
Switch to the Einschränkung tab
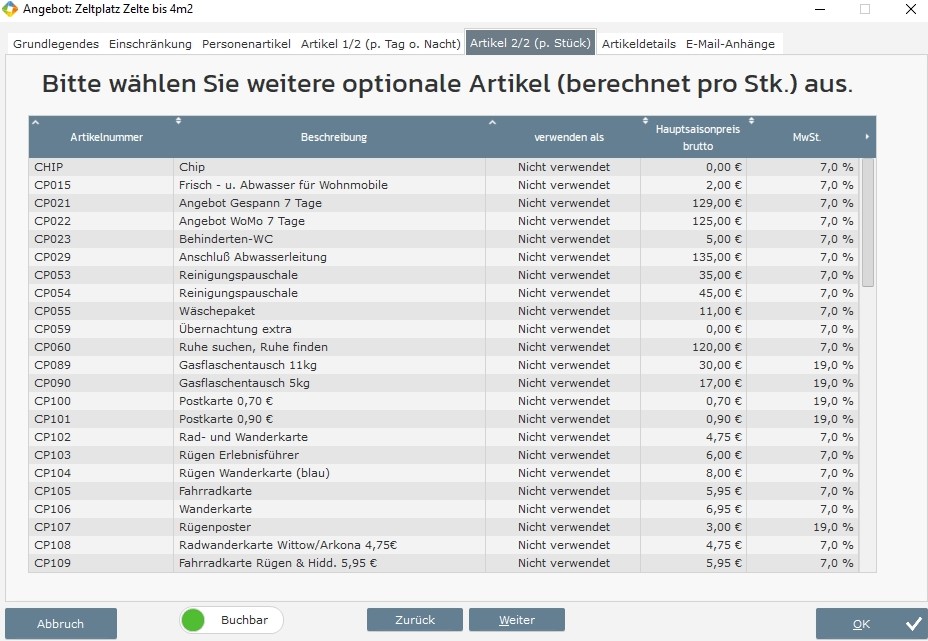(150, 44)
